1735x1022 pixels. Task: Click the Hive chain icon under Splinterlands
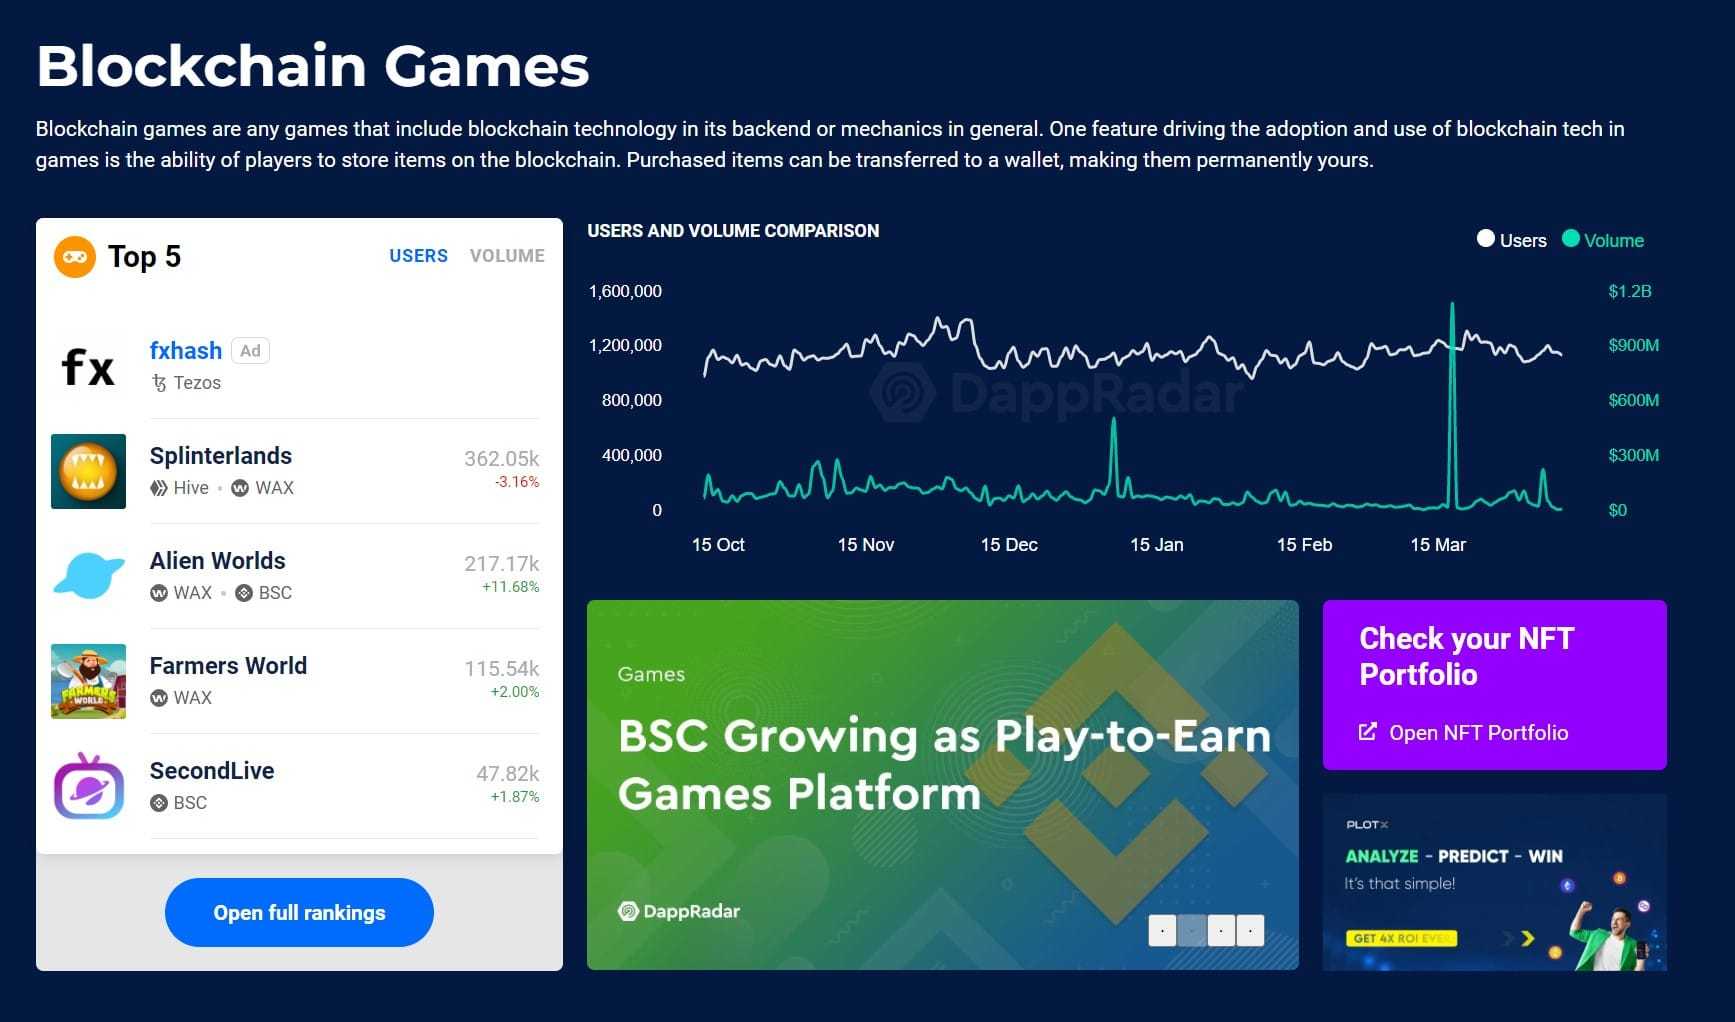[158, 488]
